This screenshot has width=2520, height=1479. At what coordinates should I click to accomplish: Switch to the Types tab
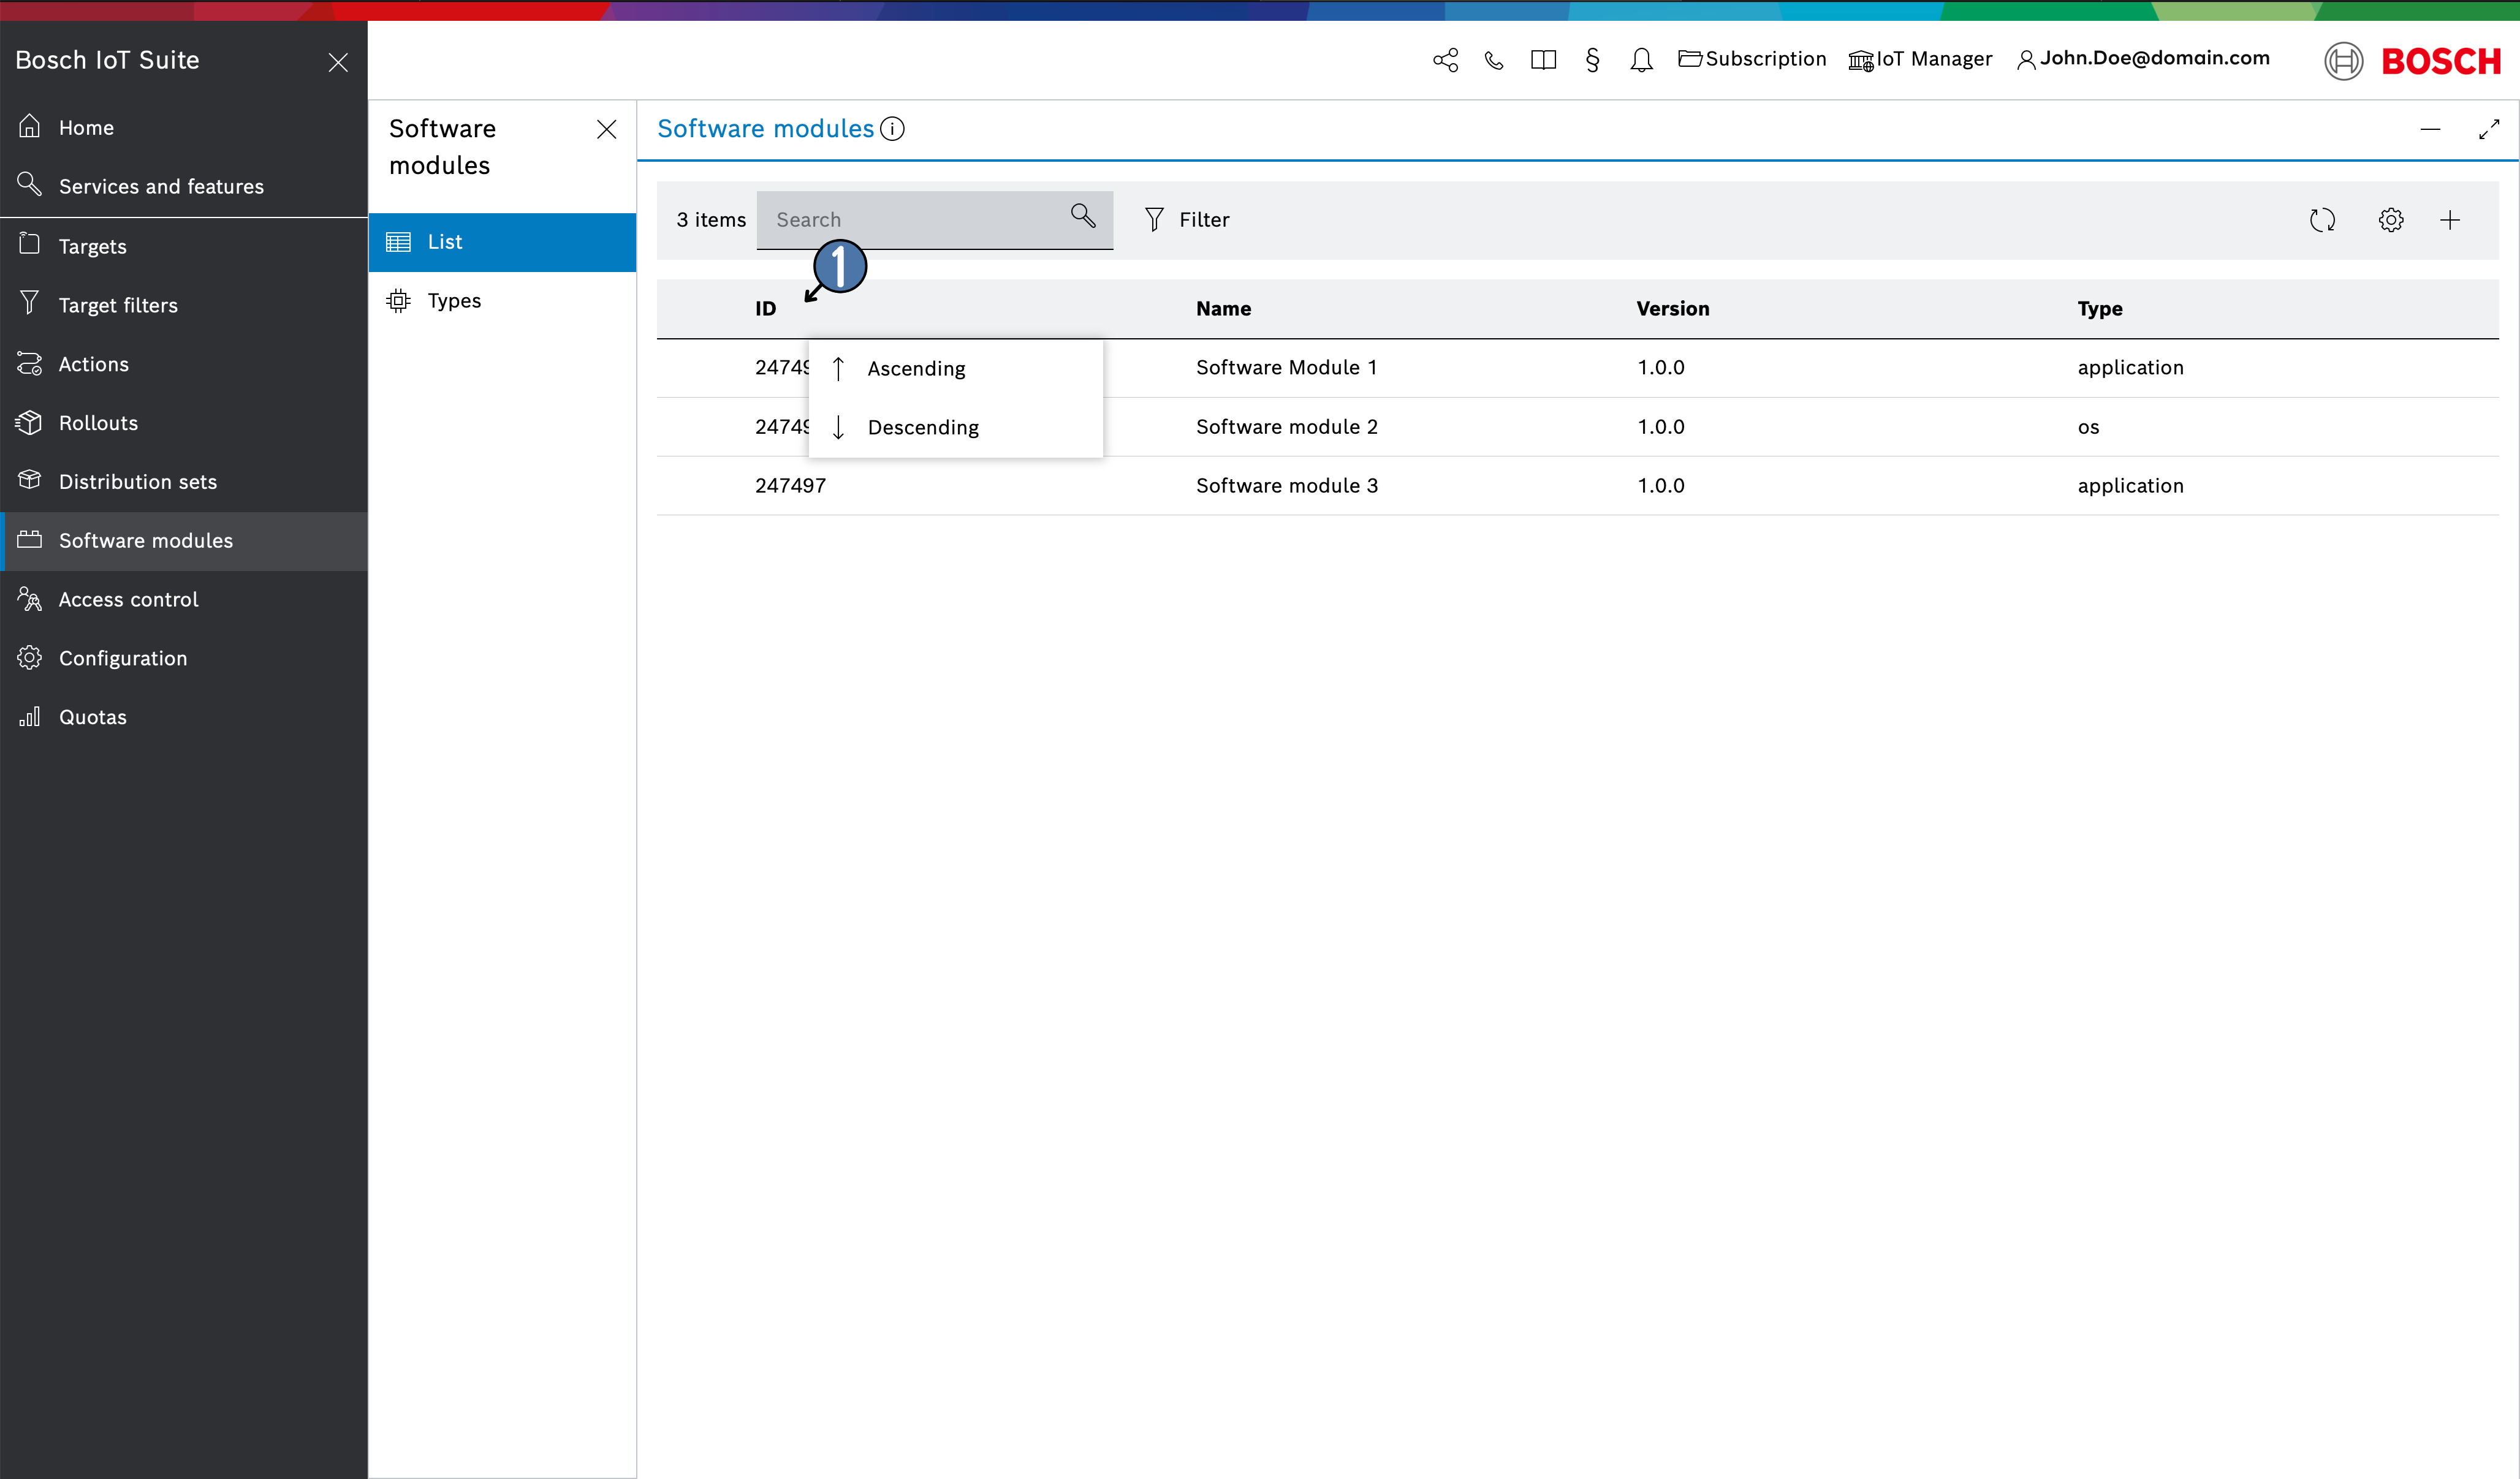click(453, 301)
